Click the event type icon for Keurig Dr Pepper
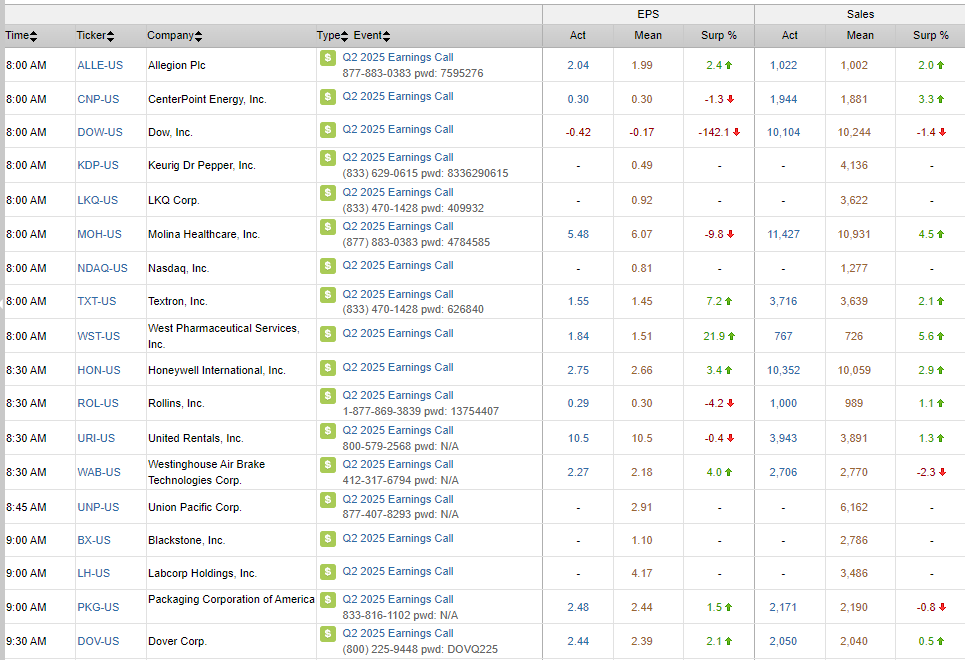Screen dimensions: 965x660 327,158
